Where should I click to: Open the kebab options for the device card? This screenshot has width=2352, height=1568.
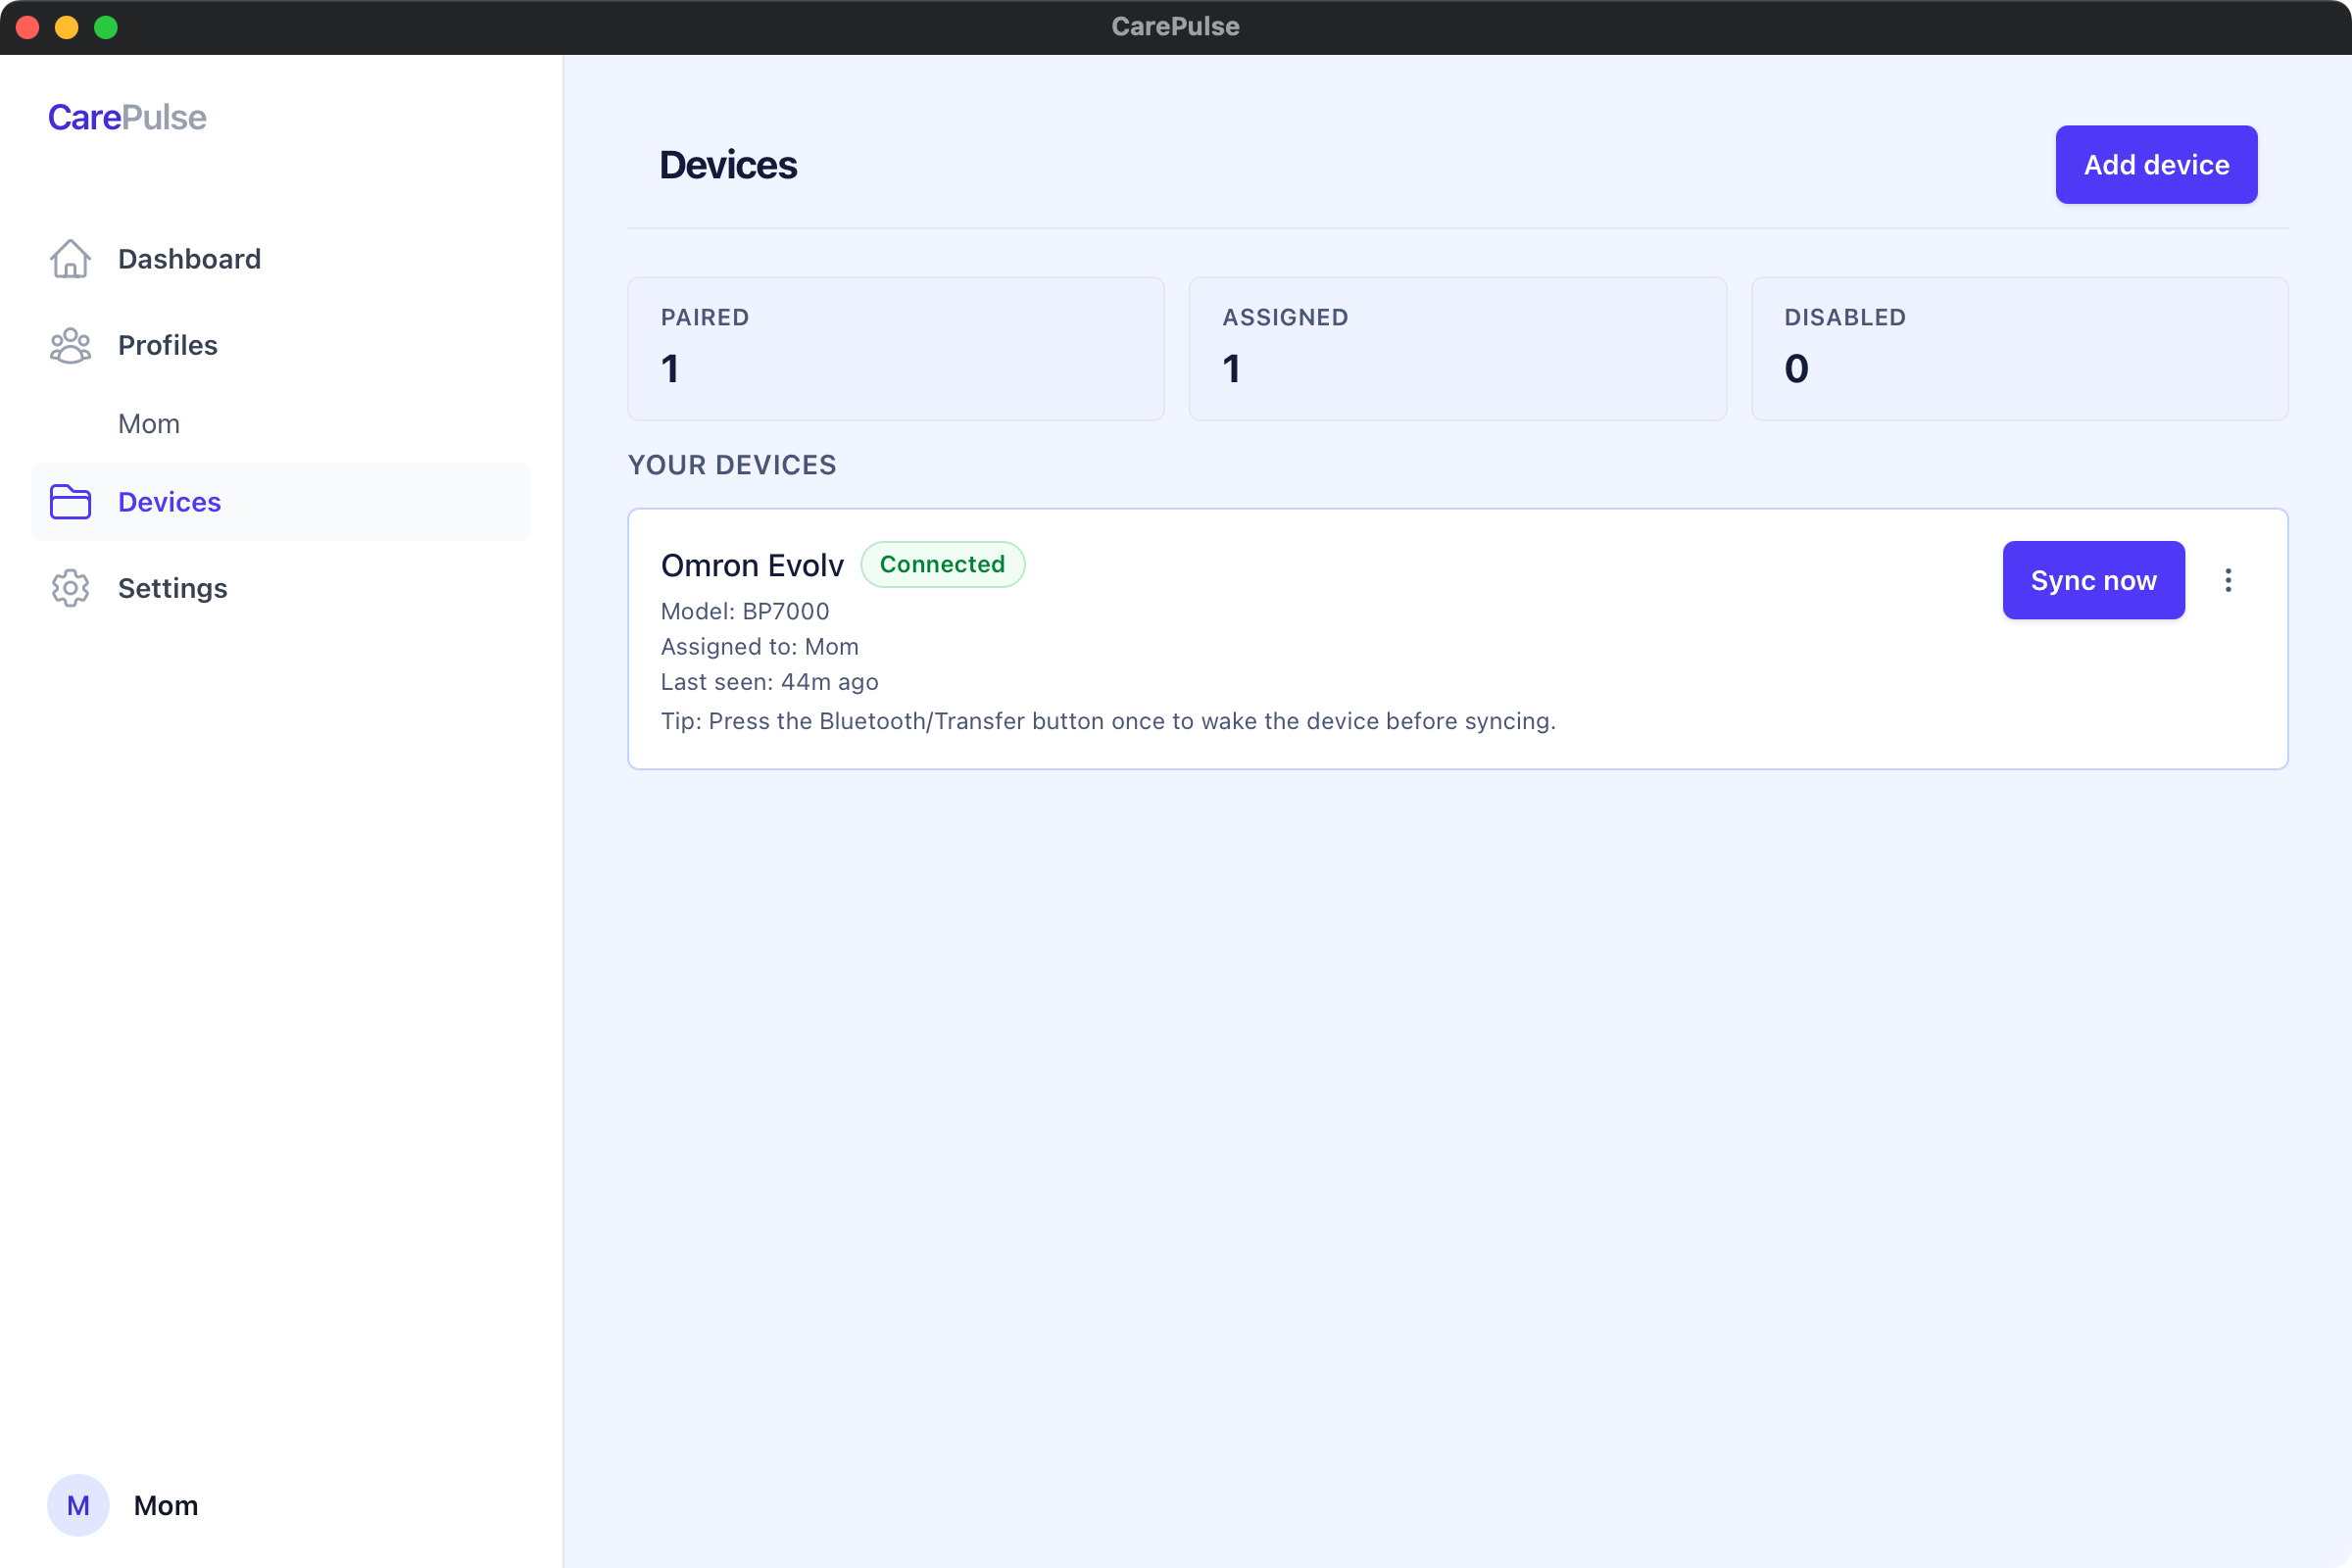2229,580
